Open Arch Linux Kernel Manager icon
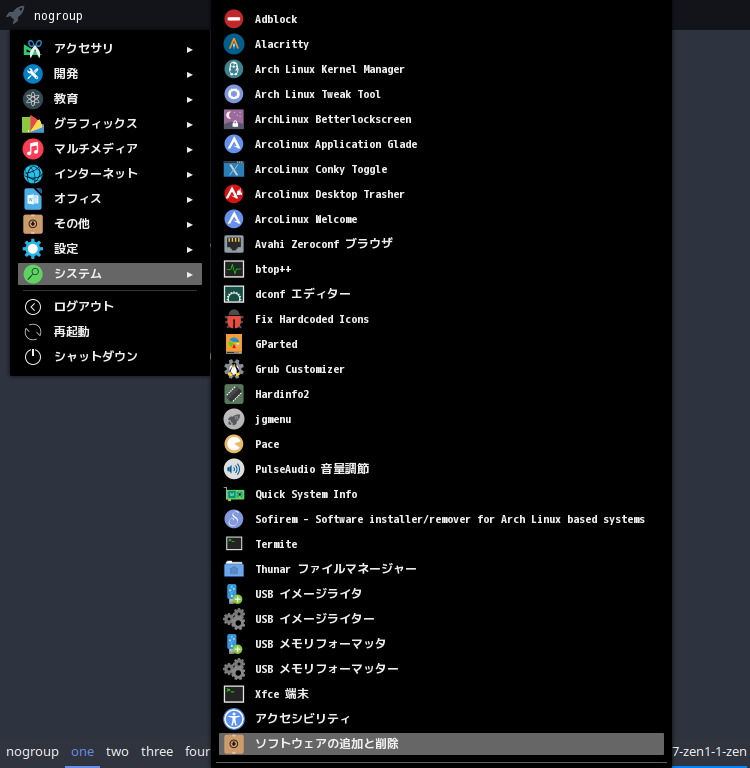 pos(234,69)
